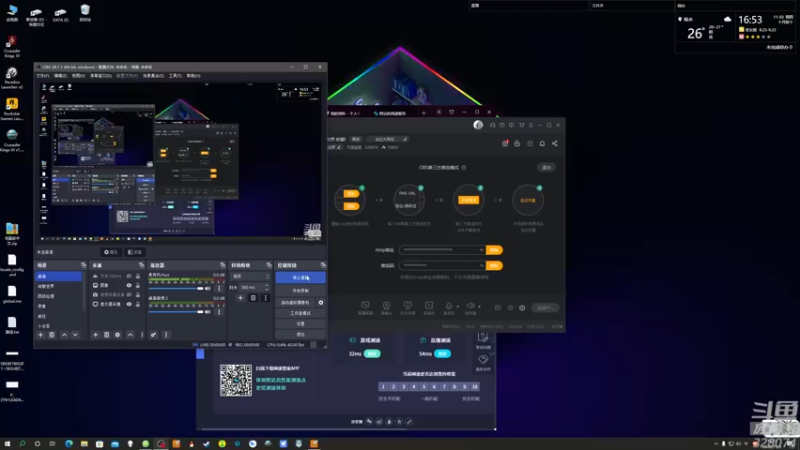Click help icon beside OBS push mode title
Viewport: 800px width, 450px height.
click(464, 167)
